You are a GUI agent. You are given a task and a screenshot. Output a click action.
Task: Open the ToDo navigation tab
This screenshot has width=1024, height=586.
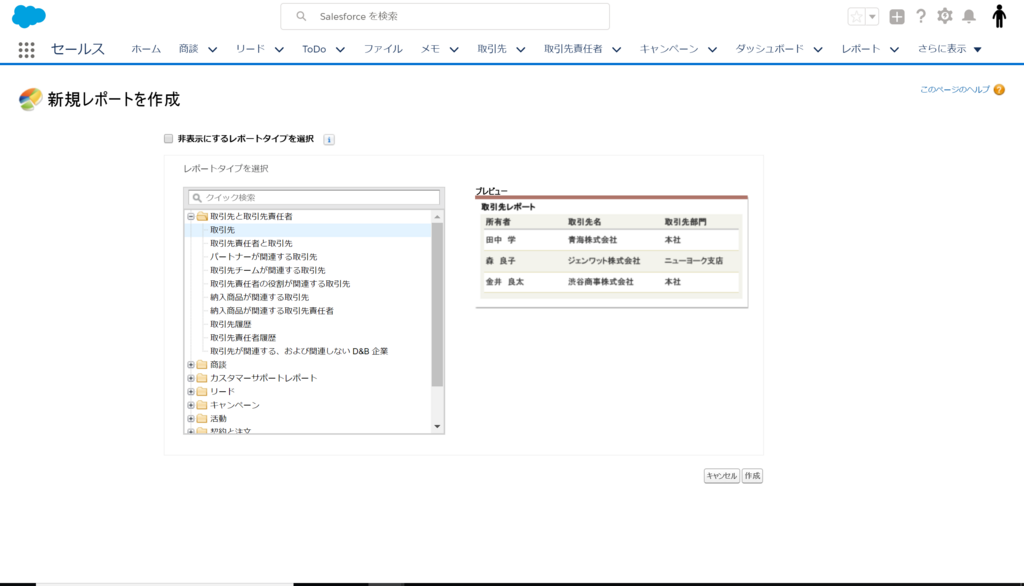click(314, 49)
